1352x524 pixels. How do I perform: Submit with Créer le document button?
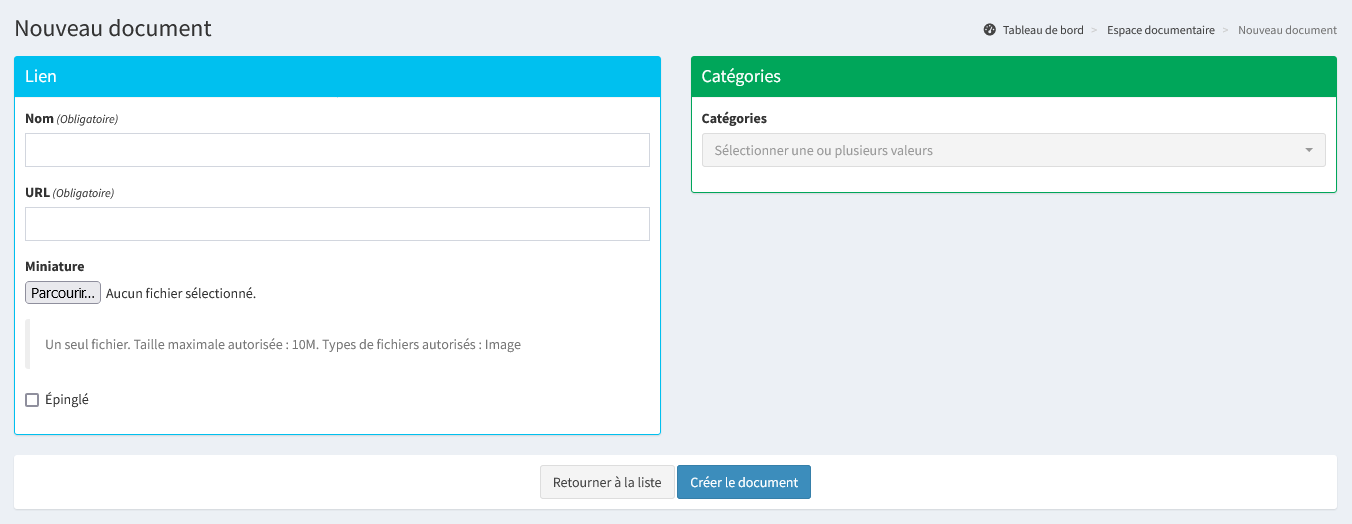743,482
